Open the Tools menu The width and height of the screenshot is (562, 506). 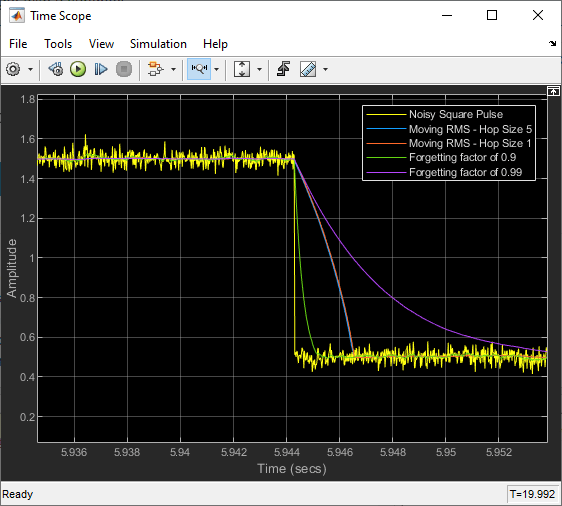[x=58, y=44]
